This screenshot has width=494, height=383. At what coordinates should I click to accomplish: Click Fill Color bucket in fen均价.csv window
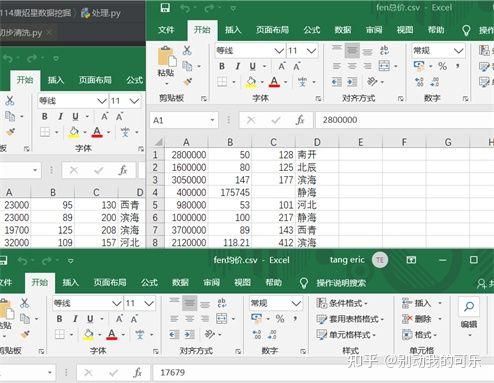88,334
